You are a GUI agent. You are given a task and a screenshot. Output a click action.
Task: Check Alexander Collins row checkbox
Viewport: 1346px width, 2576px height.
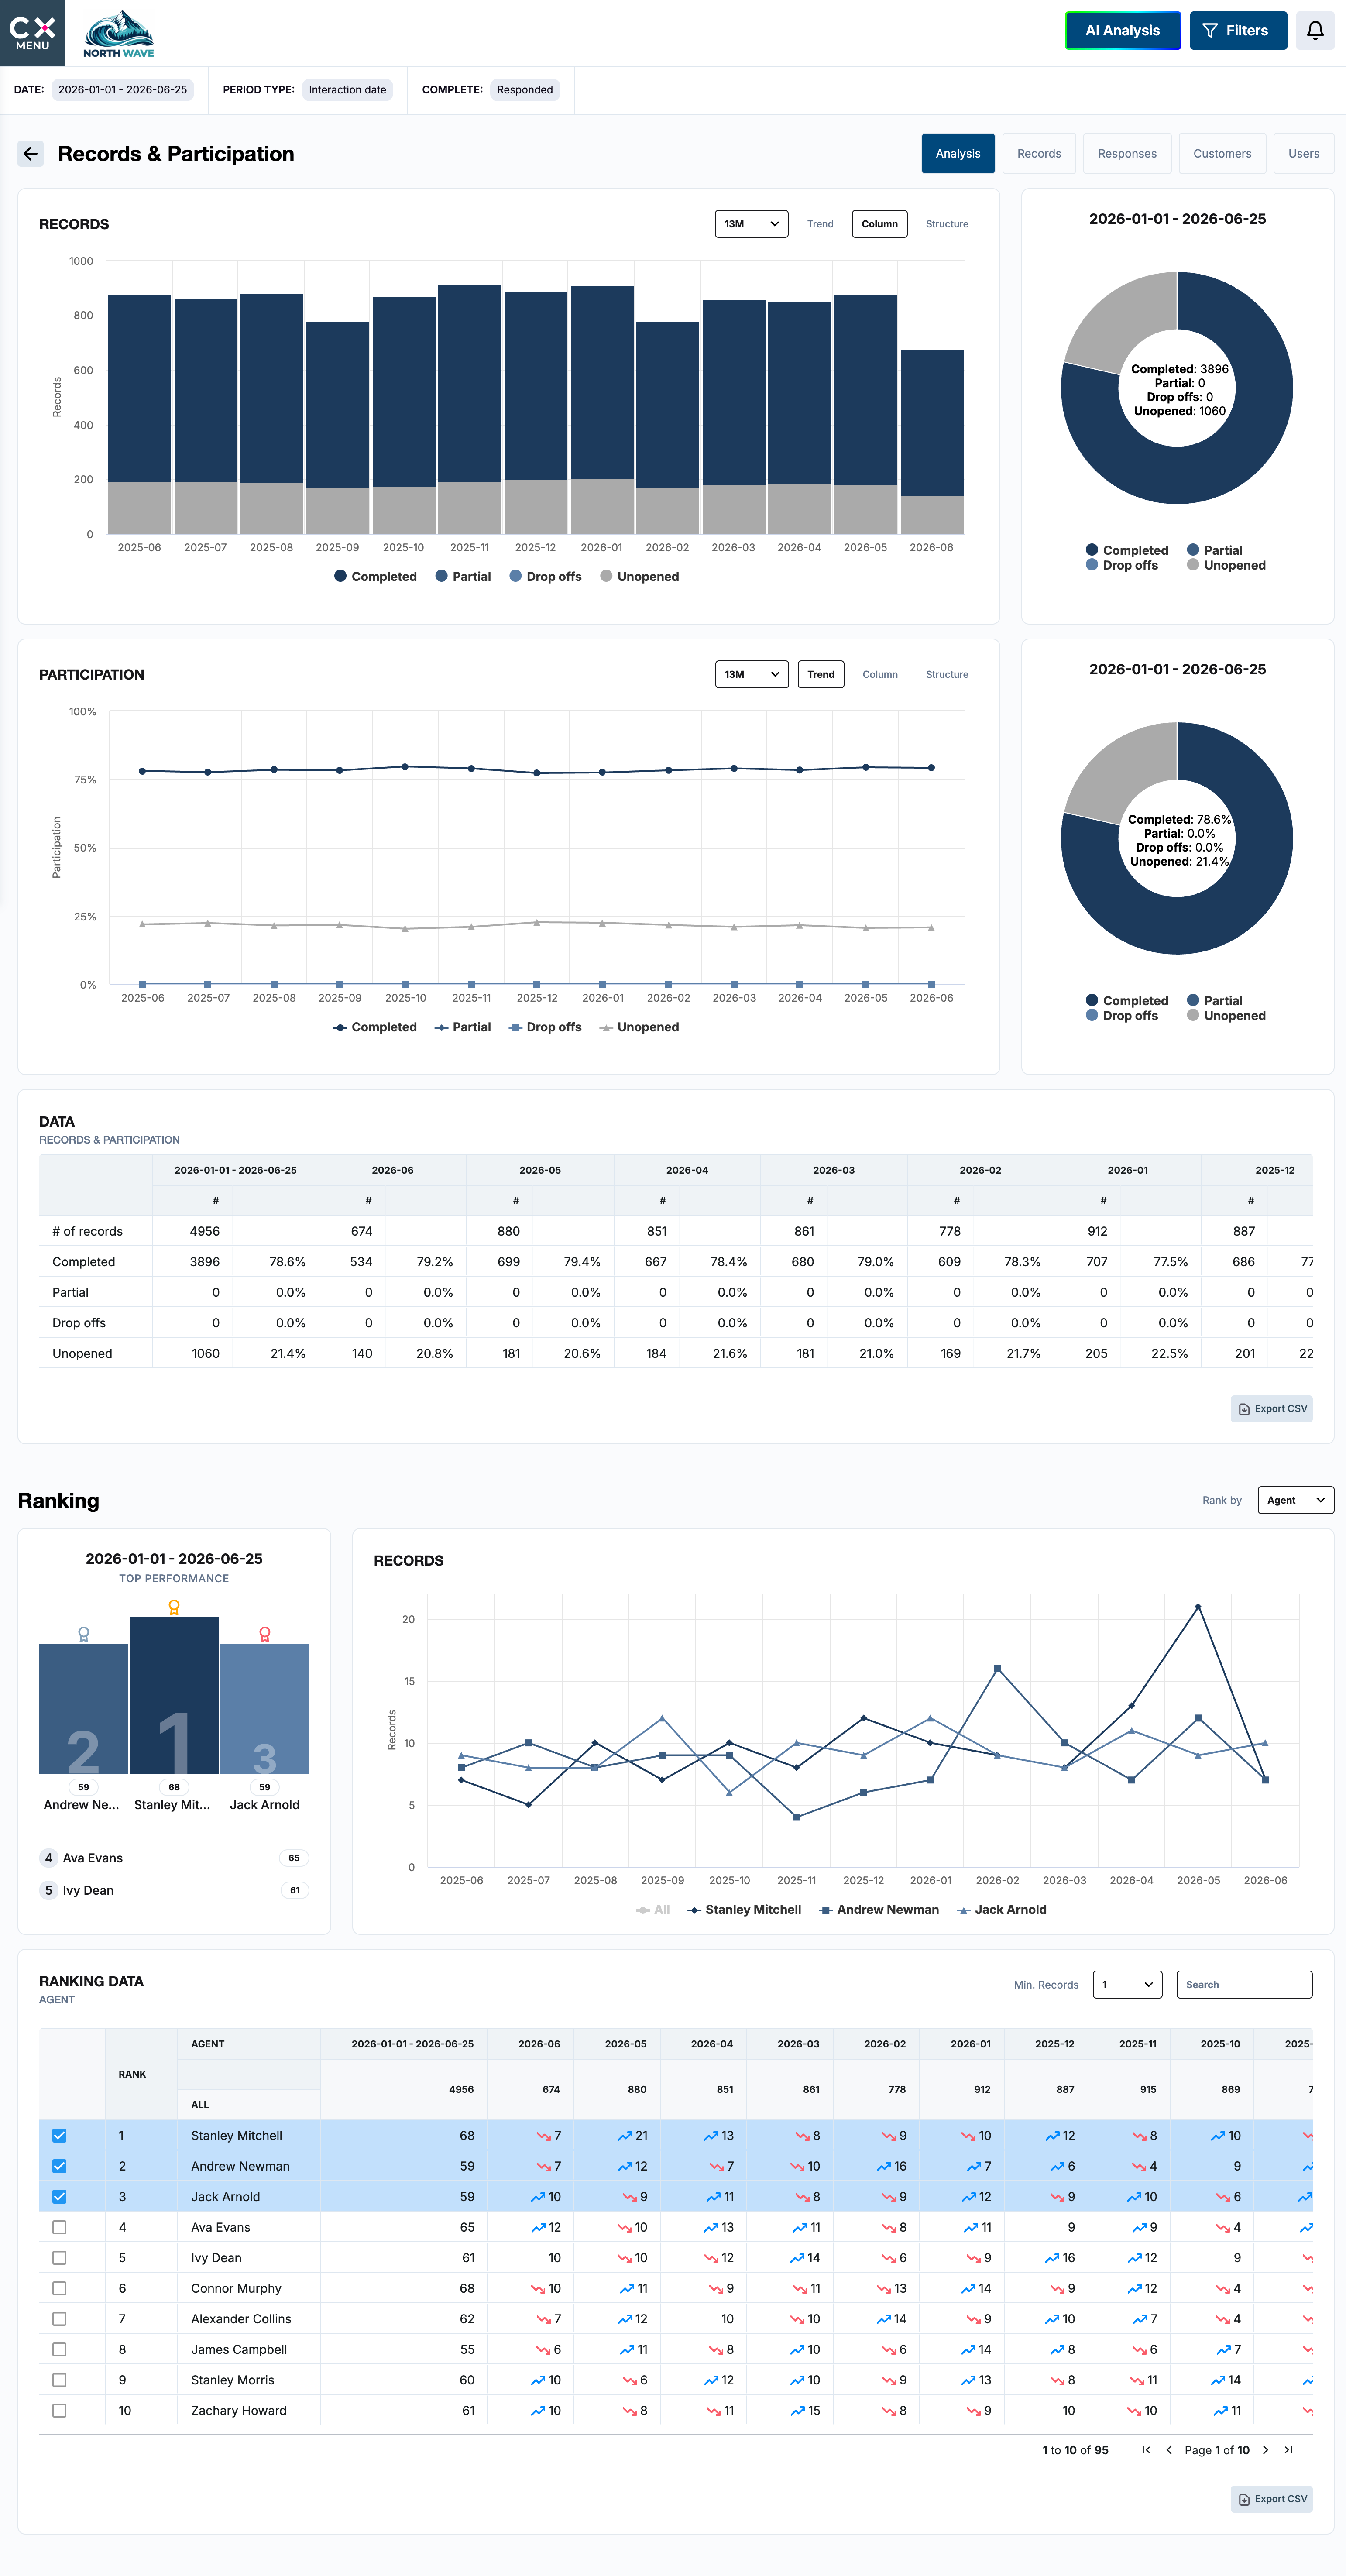coord(59,2318)
